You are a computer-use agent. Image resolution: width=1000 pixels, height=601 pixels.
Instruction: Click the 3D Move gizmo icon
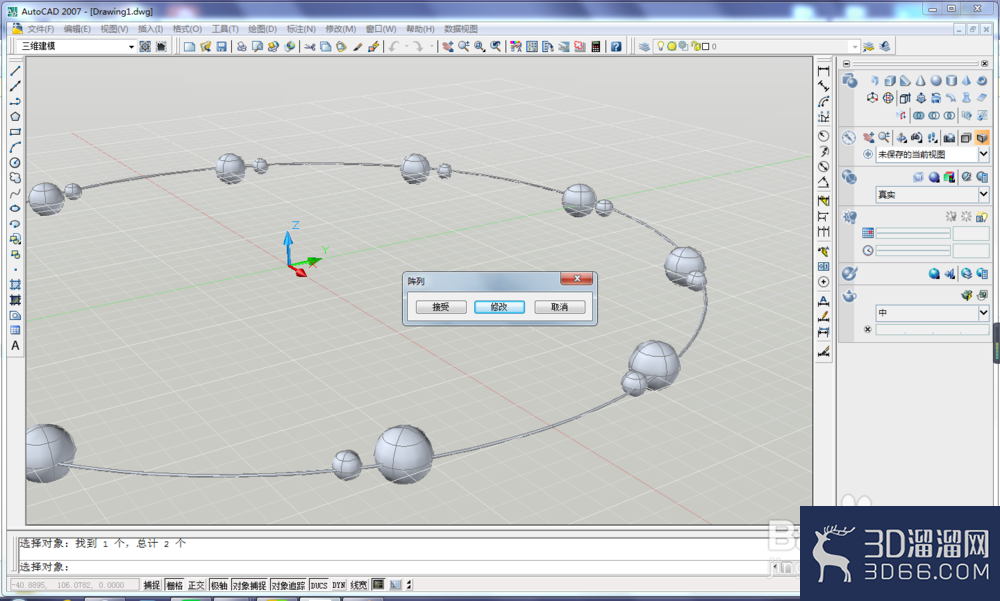[x=872, y=98]
